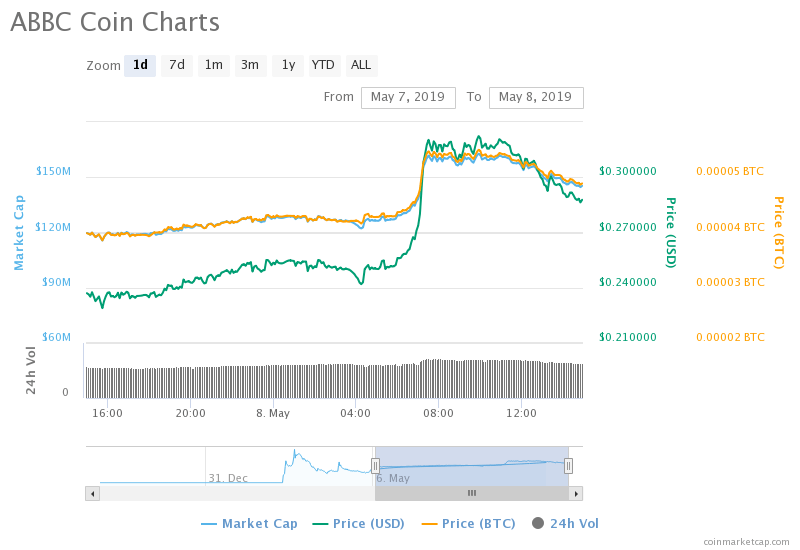800x550 pixels.
Task: Select the 1d zoom range
Action: [x=140, y=65]
